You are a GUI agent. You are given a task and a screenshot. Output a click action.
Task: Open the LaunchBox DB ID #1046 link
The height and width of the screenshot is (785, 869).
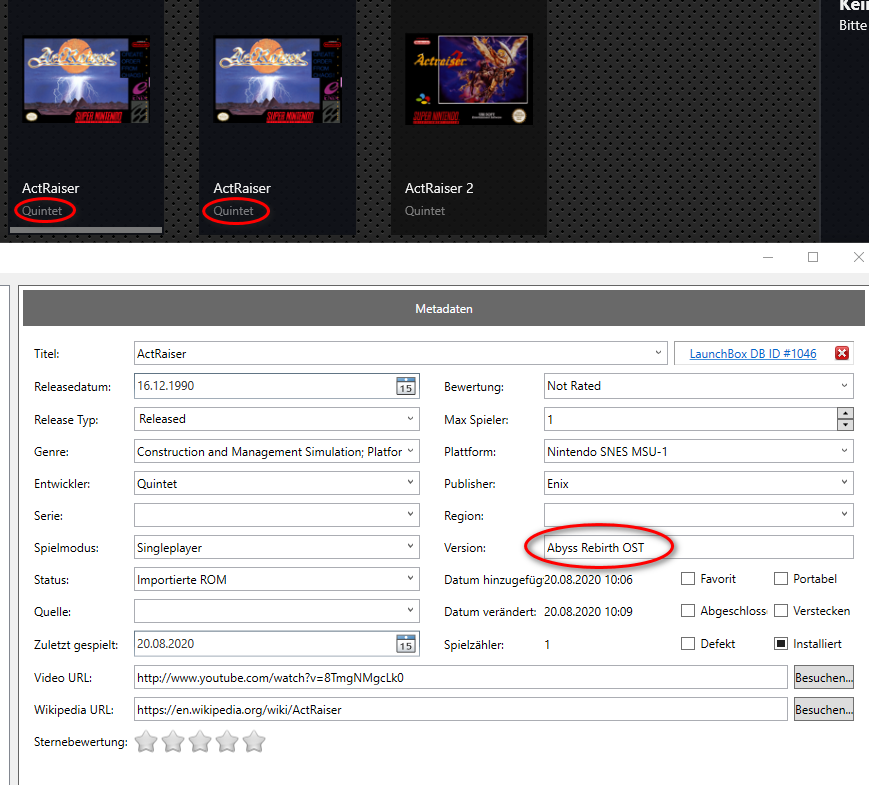[753, 354]
